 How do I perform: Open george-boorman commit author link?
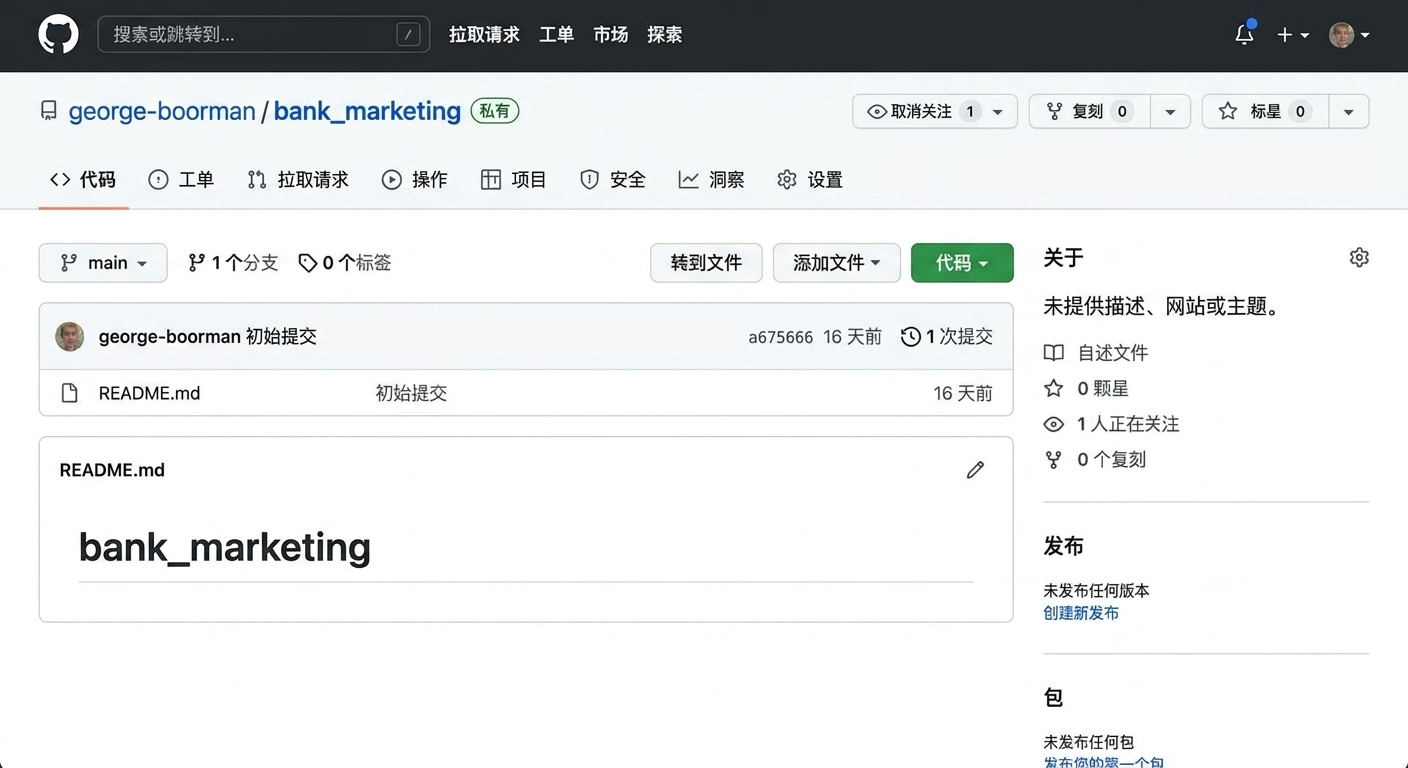pos(169,337)
